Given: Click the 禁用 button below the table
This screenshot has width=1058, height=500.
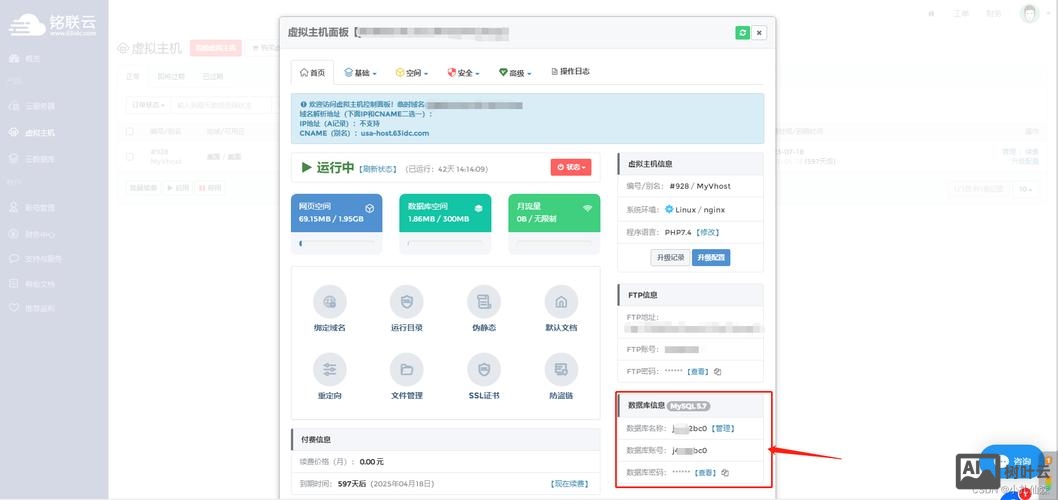Looking at the screenshot, I should [211, 188].
